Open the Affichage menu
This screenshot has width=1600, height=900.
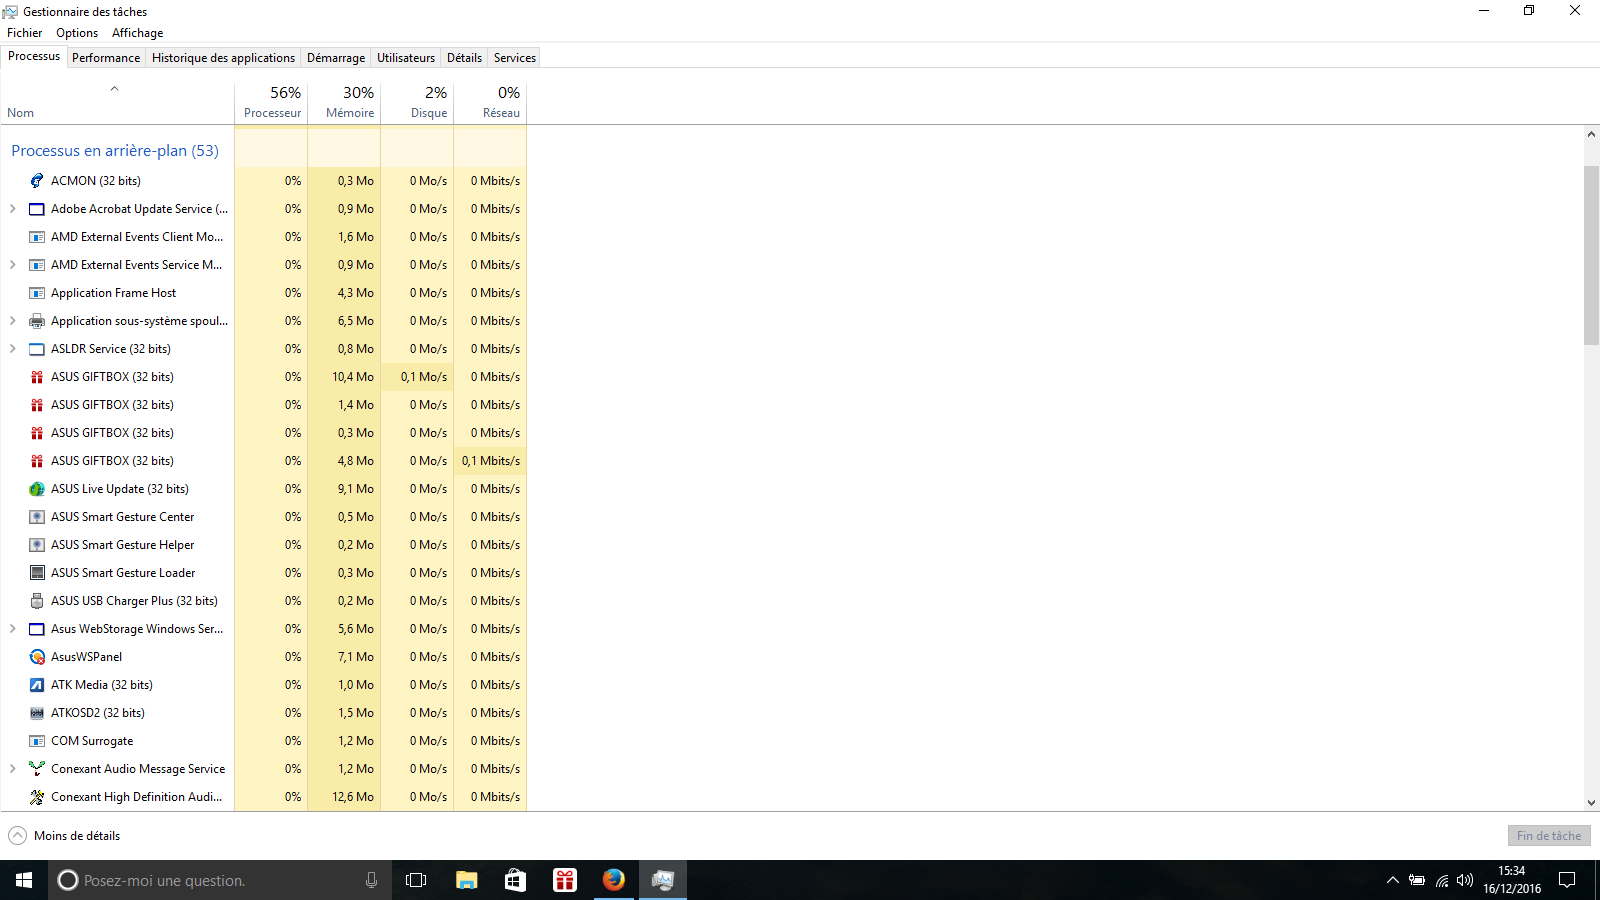(138, 33)
